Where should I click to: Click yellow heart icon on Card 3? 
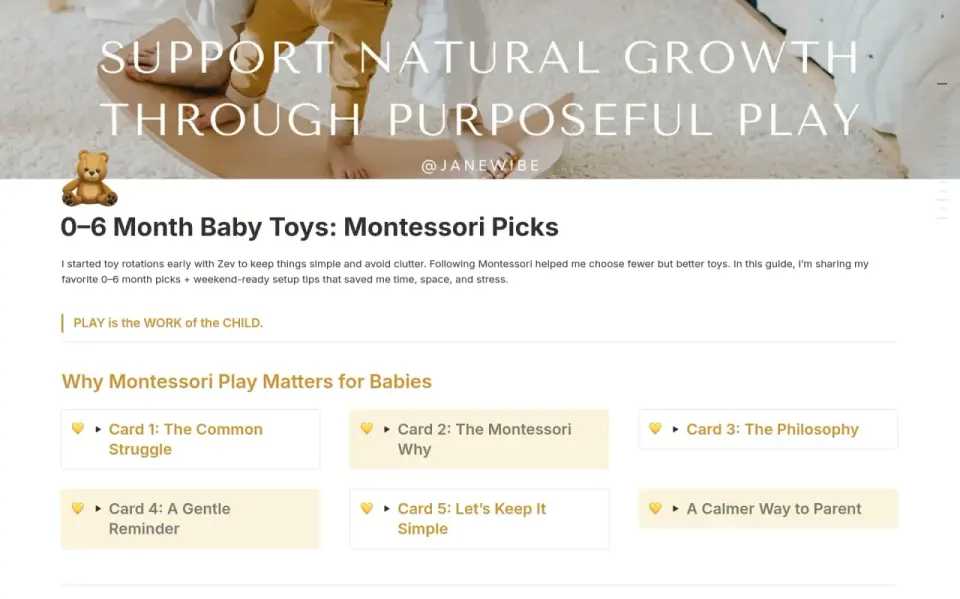click(655, 429)
